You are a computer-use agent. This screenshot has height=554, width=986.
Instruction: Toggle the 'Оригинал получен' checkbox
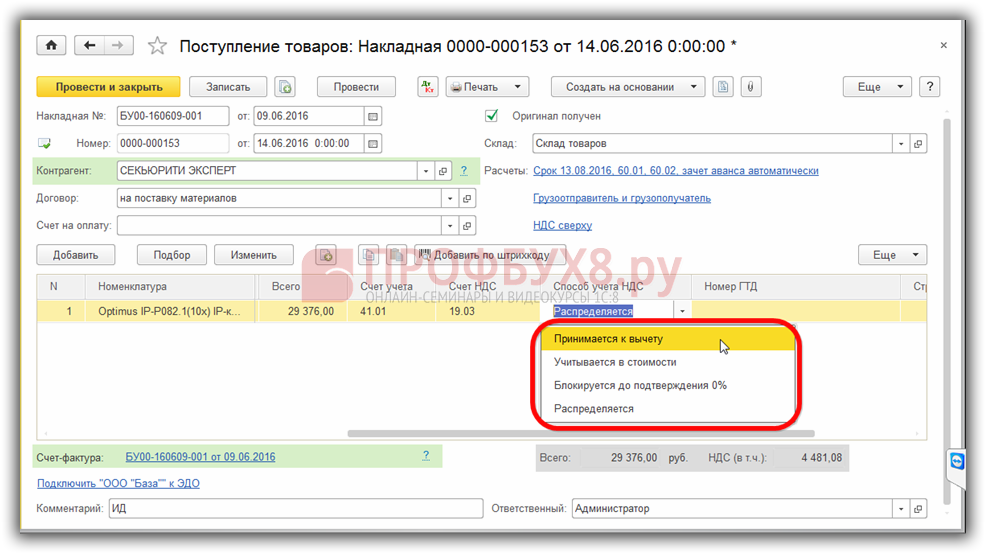click(491, 116)
